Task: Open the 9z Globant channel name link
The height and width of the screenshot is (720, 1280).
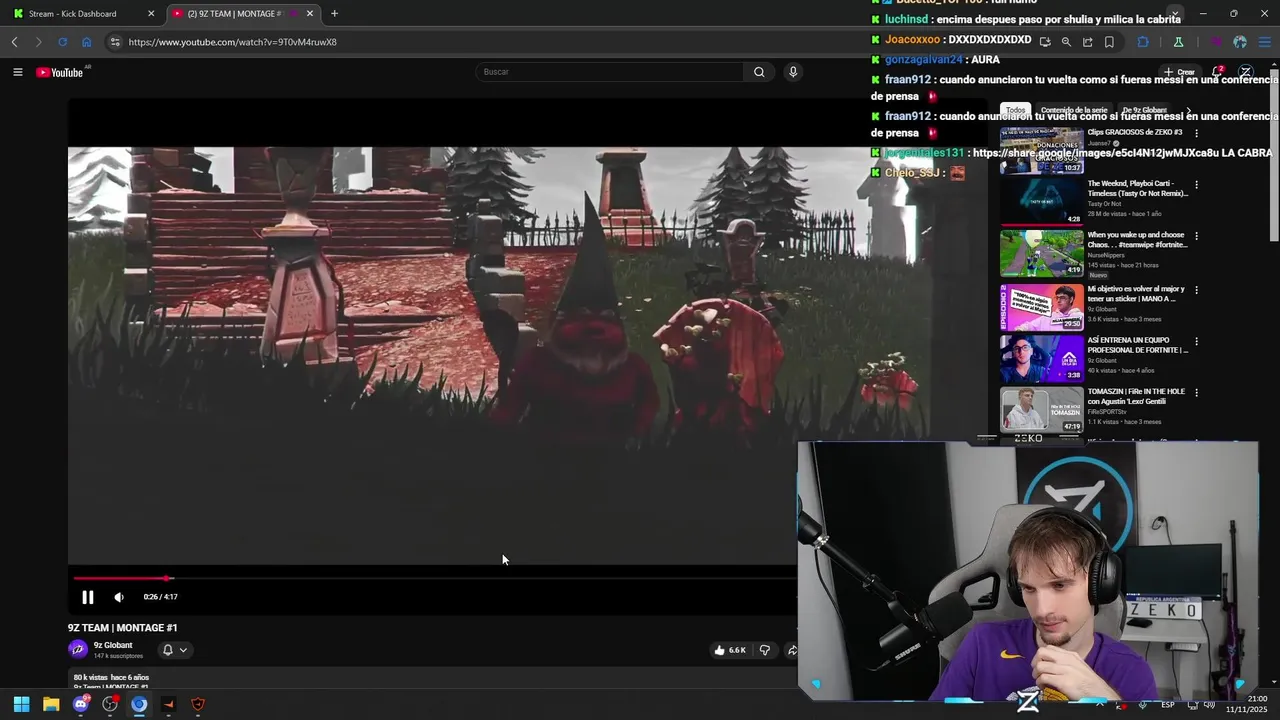Action: tap(113, 645)
